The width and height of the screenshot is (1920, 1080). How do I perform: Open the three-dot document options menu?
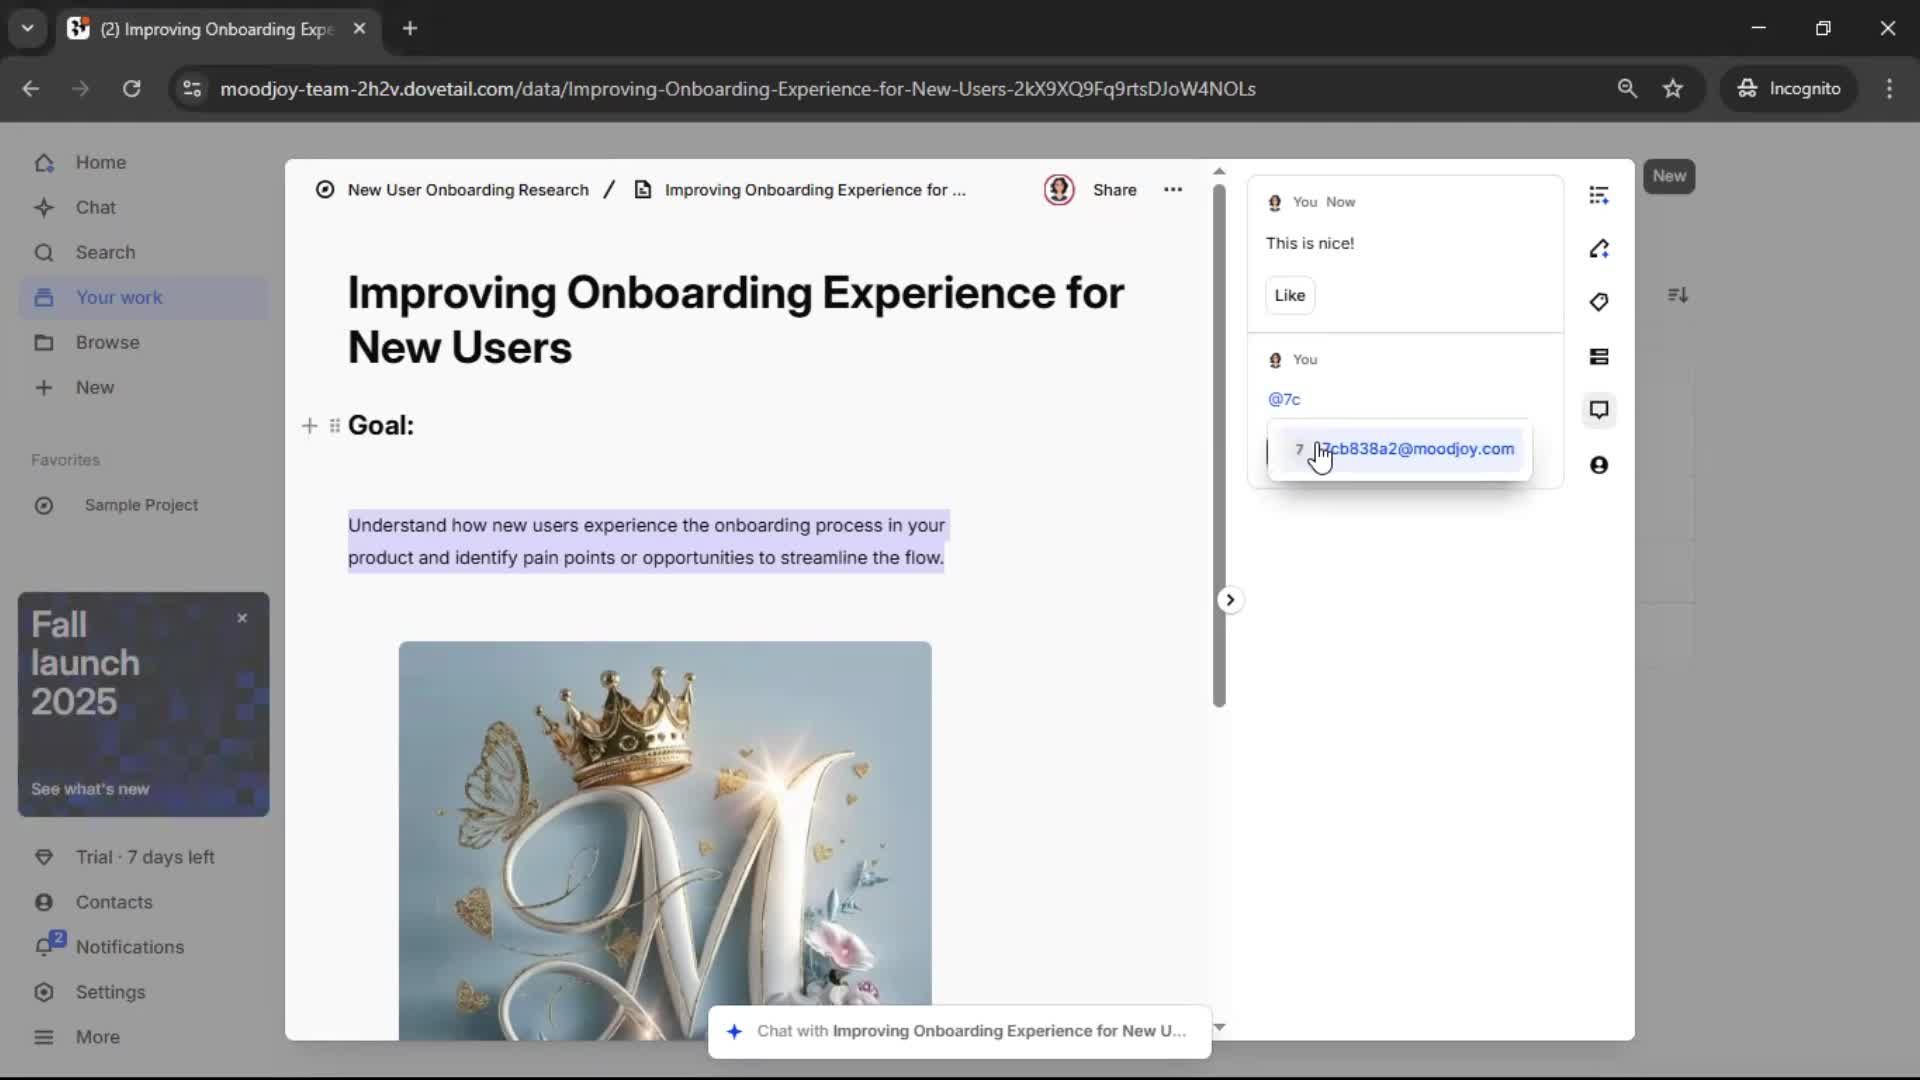(x=1172, y=190)
